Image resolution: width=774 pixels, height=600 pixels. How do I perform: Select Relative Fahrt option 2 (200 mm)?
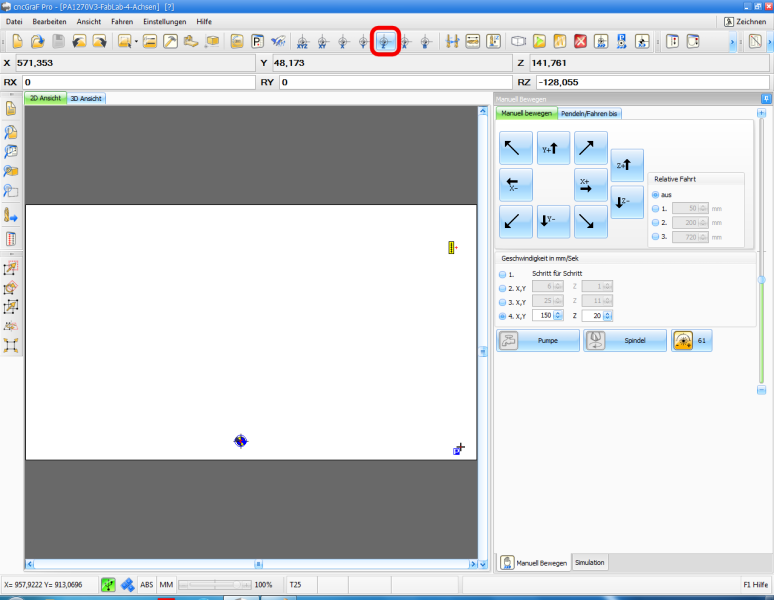[656, 223]
